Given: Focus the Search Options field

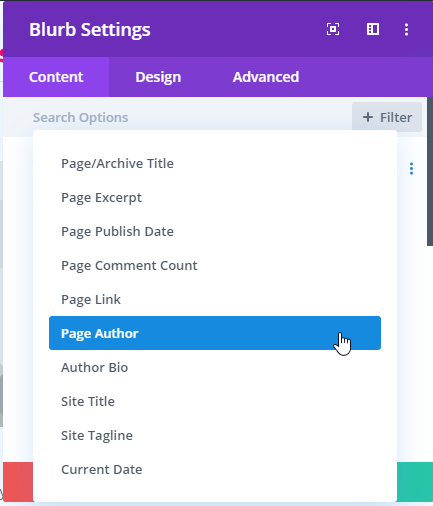Looking at the screenshot, I should (190, 117).
